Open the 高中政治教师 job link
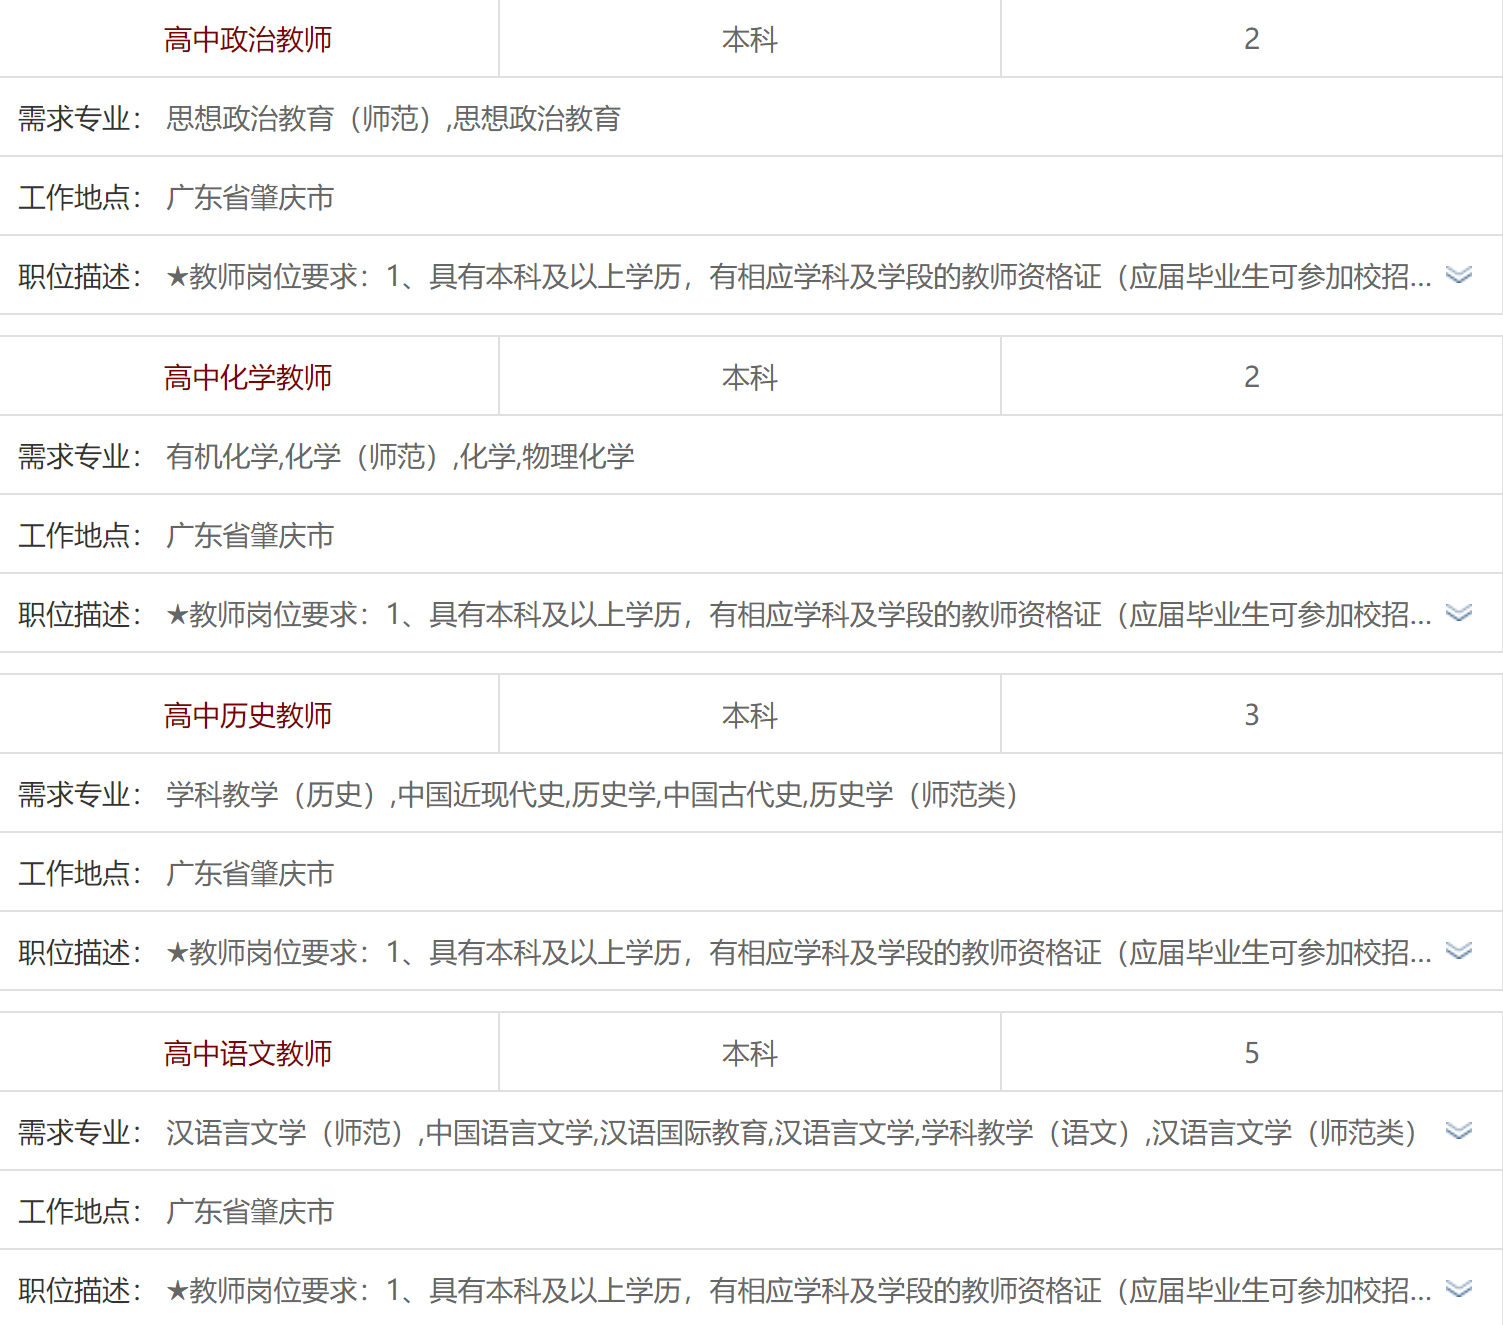This screenshot has height=1325, width=1503. (248, 39)
